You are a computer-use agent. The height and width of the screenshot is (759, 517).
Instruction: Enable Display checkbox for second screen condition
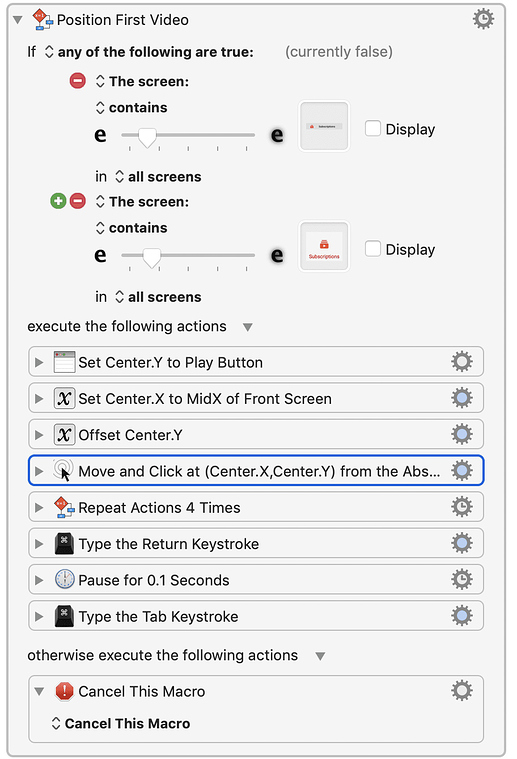(372, 249)
